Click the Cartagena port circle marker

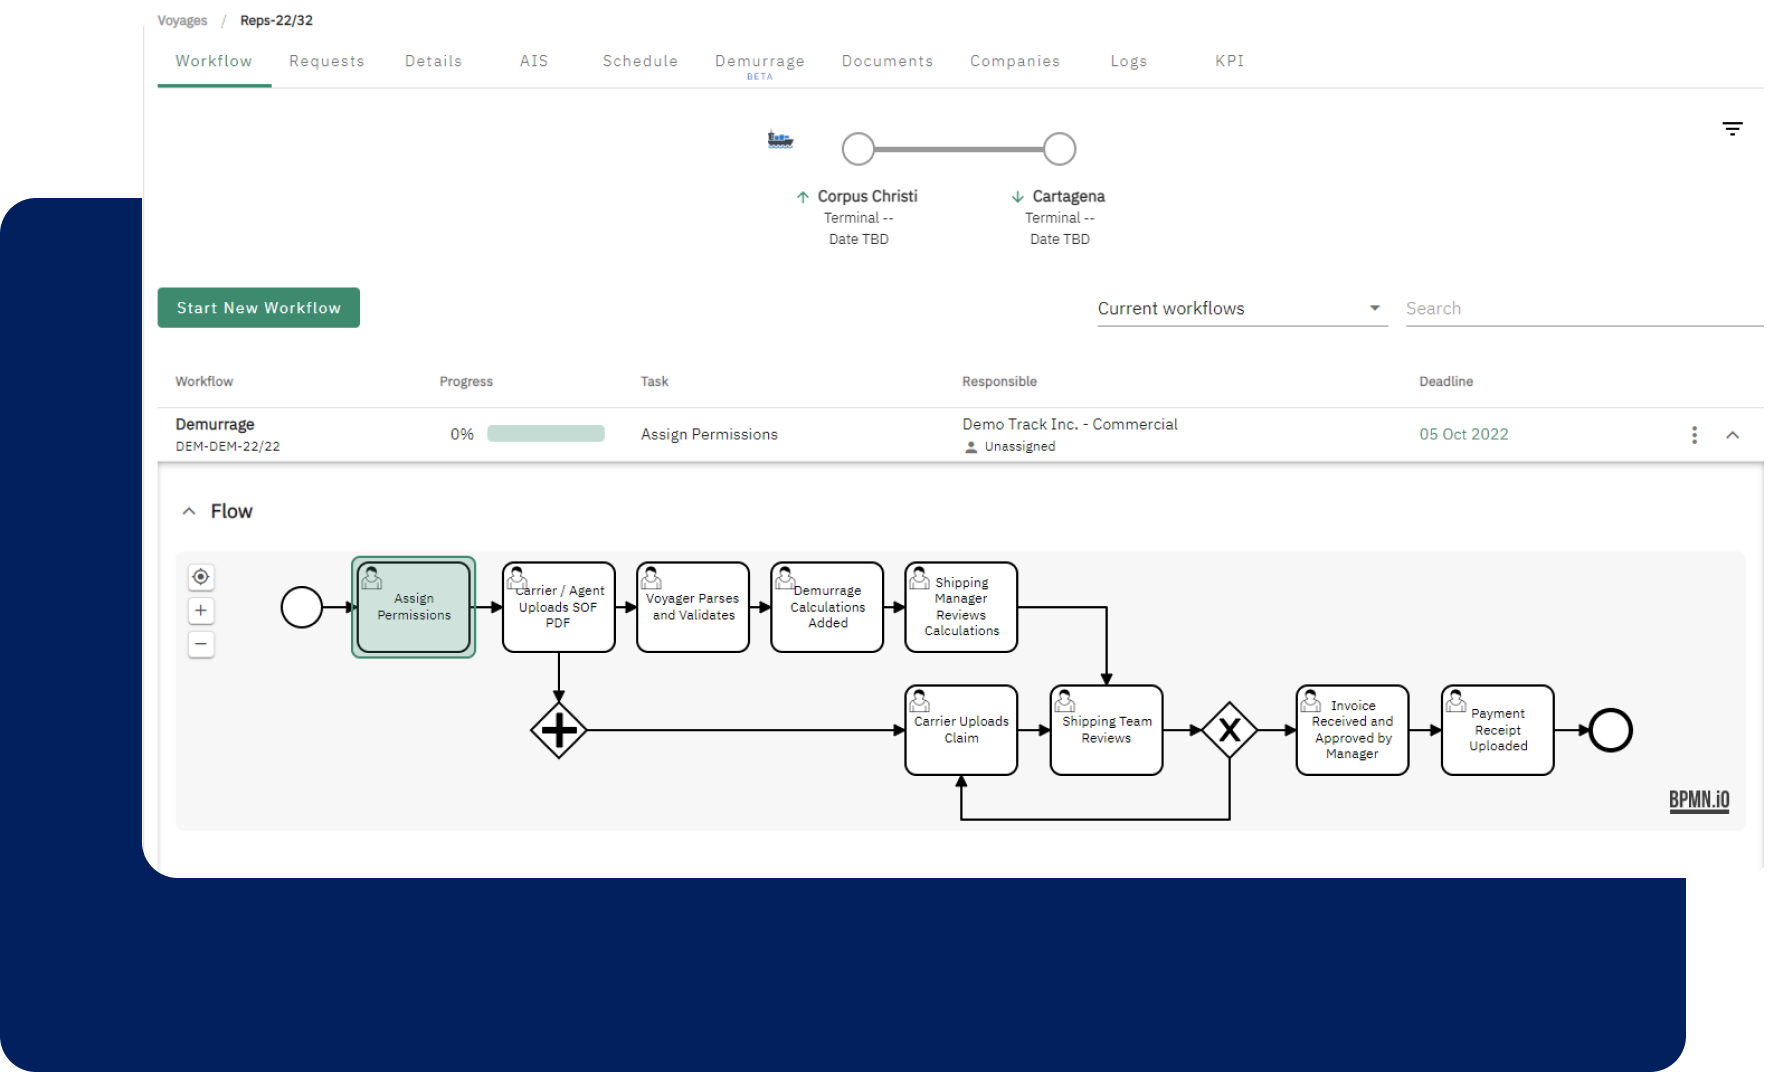pos(1059,149)
